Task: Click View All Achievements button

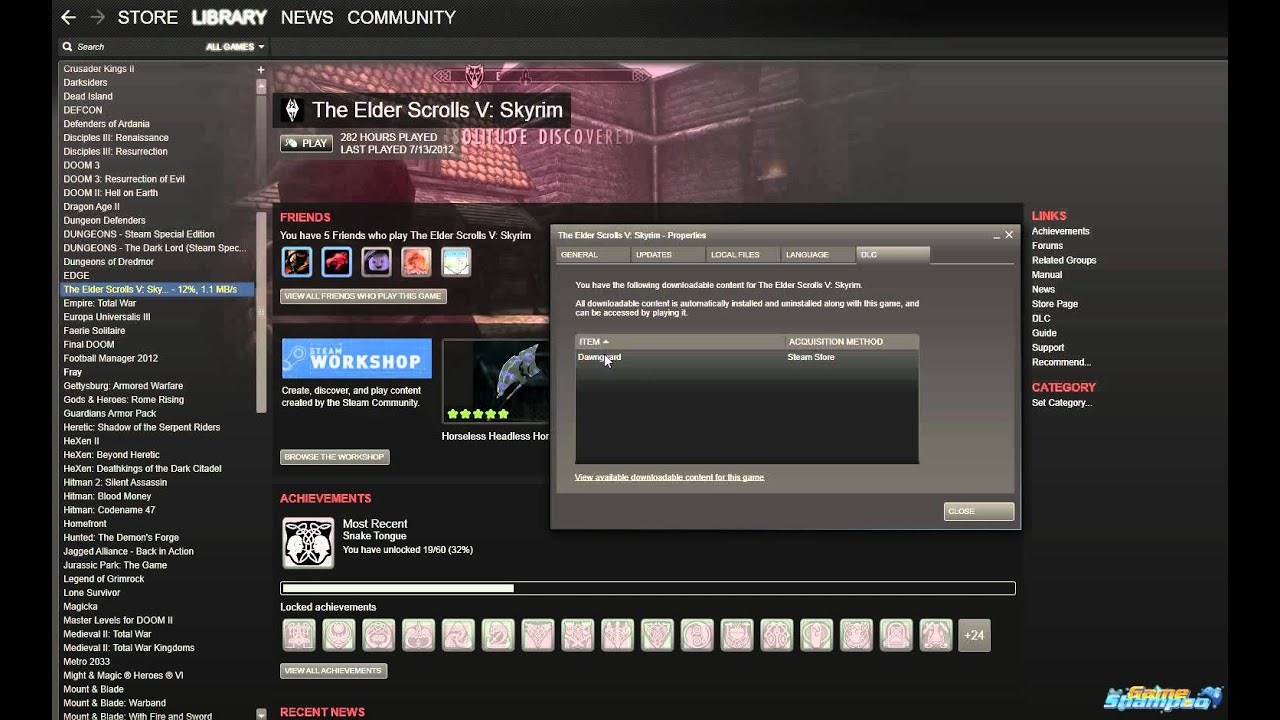Action: pos(333,671)
